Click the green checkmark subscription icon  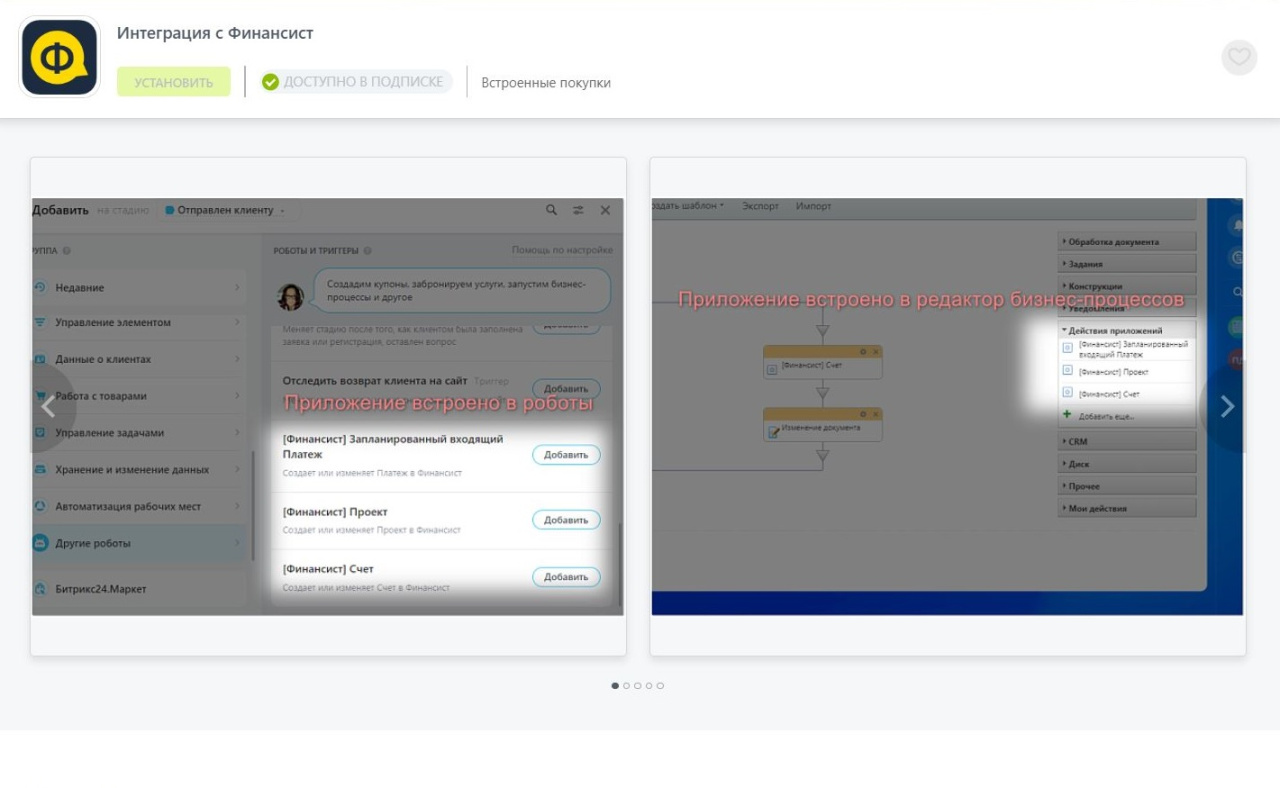point(270,82)
